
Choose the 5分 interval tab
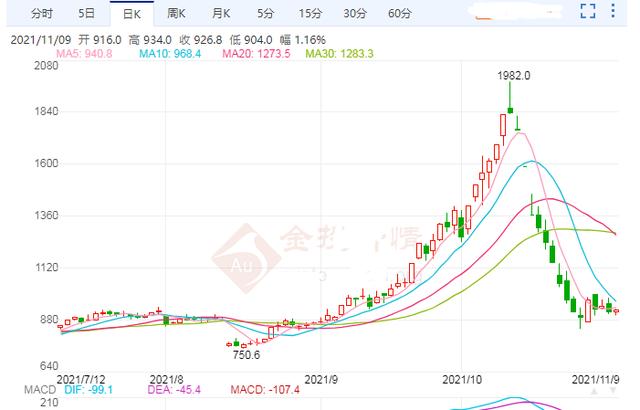pos(265,14)
